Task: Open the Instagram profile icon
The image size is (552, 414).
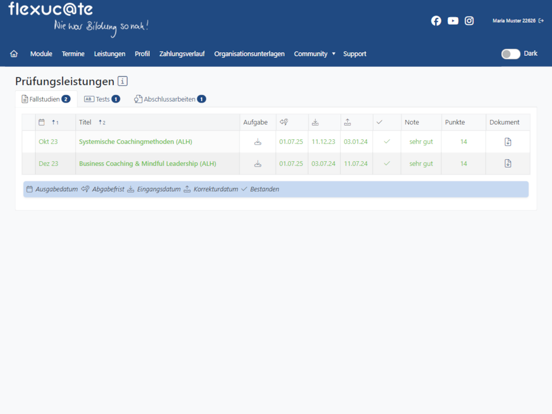Action: pos(469,21)
